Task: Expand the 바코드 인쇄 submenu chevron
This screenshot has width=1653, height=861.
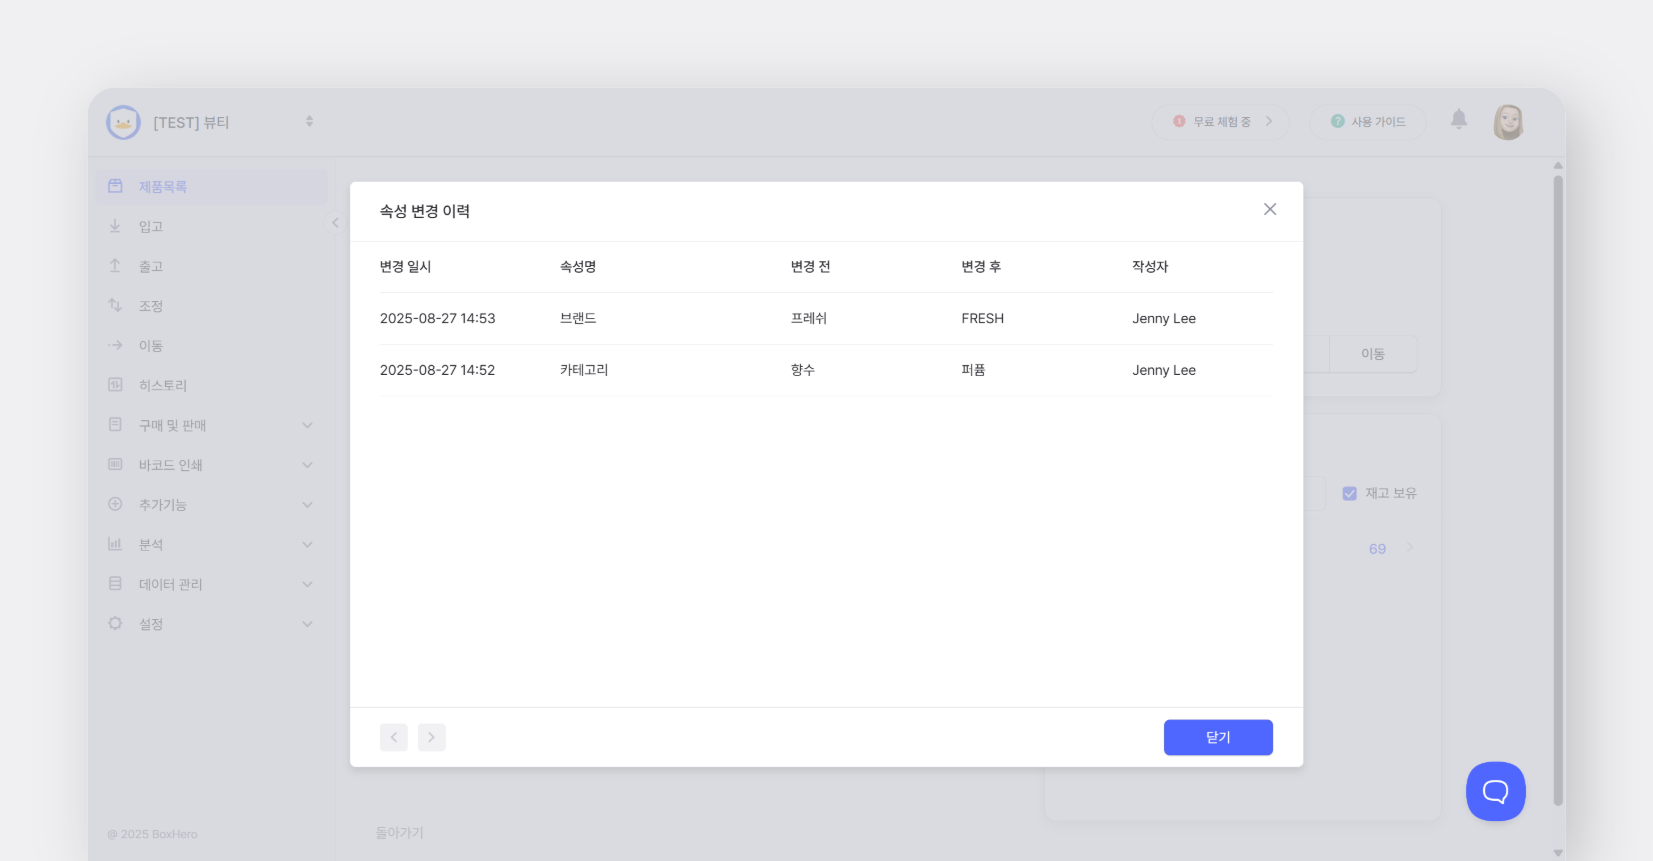Action: click(308, 465)
